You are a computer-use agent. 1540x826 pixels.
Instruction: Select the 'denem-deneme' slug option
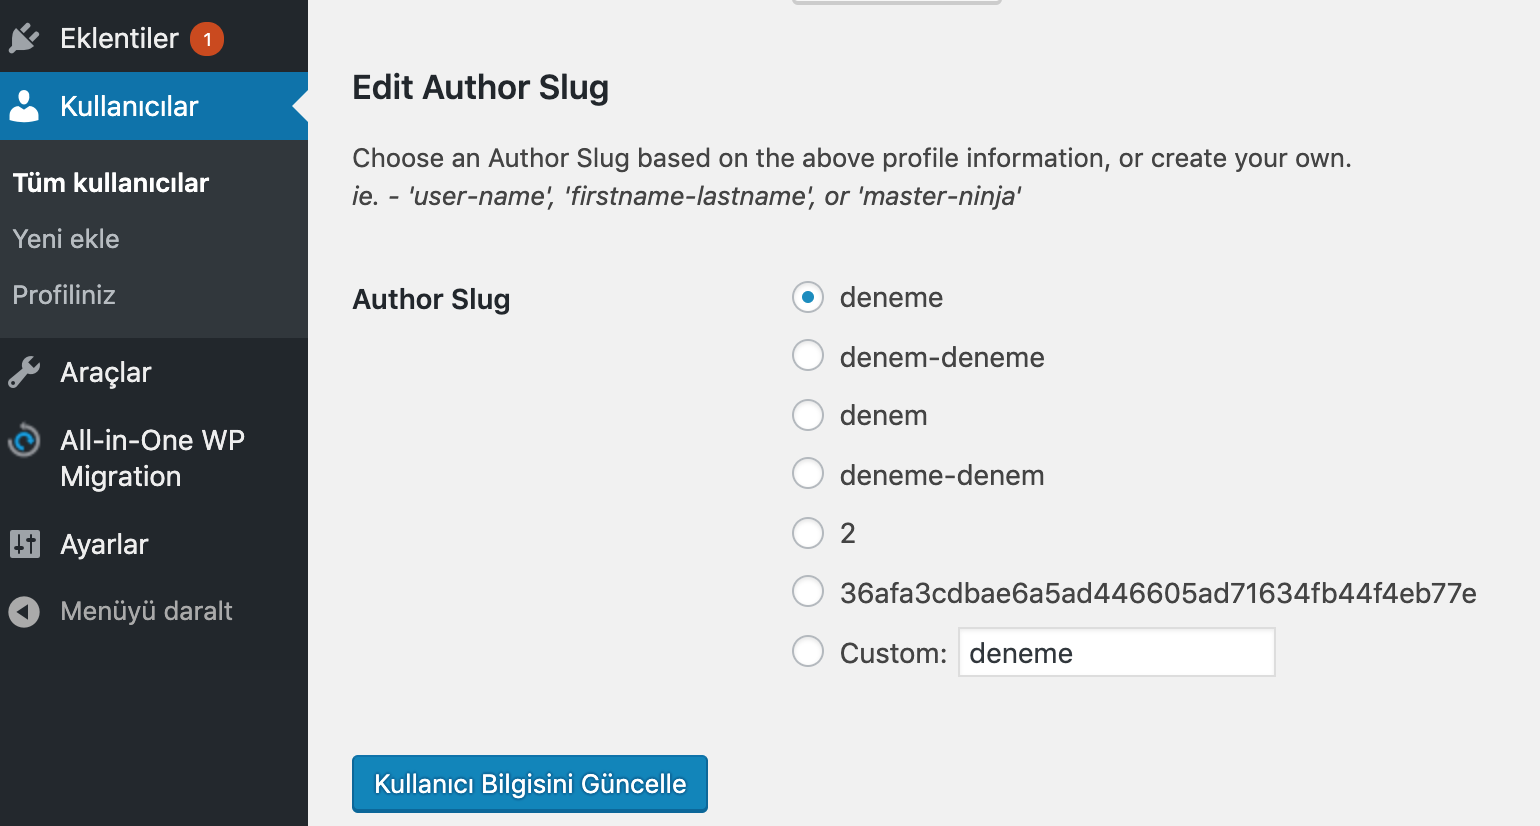coord(808,355)
